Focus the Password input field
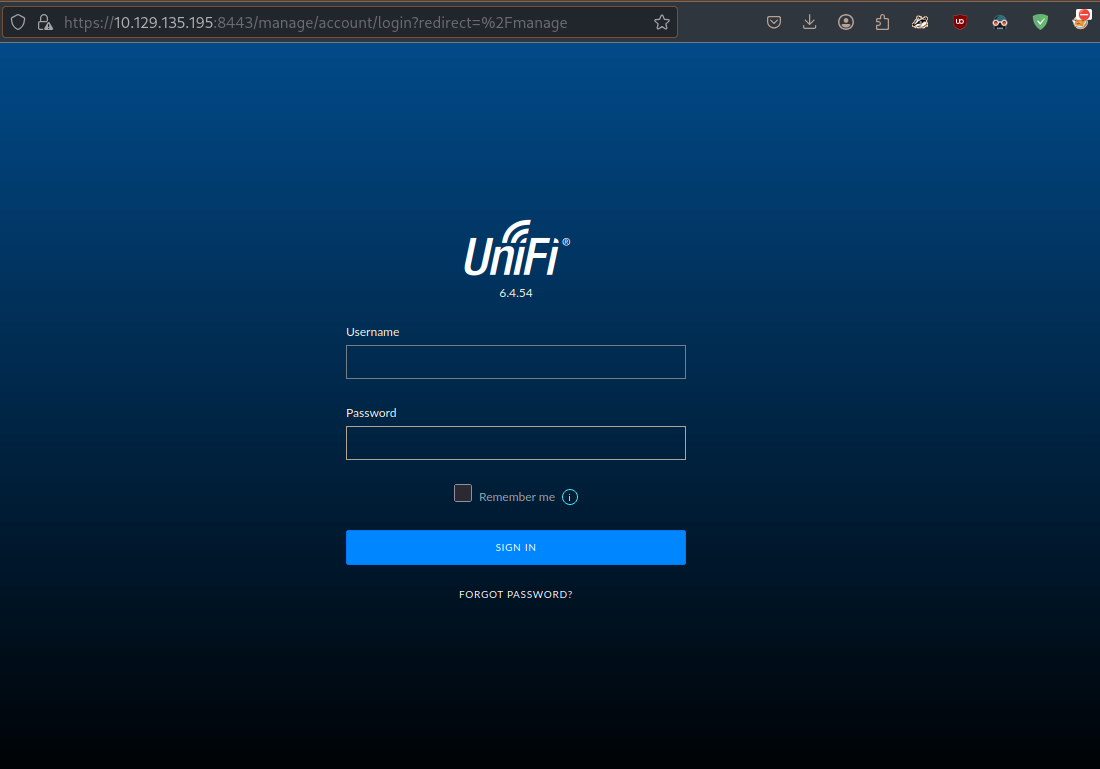 516,443
